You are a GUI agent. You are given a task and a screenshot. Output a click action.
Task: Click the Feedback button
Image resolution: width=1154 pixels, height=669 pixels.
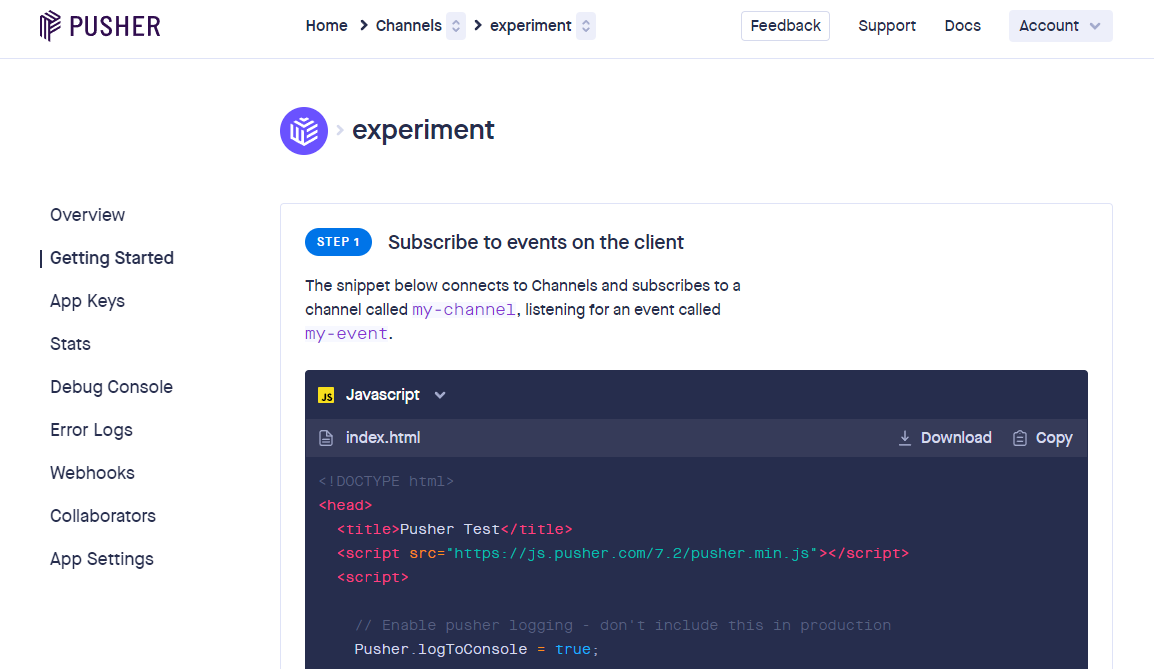(x=785, y=26)
